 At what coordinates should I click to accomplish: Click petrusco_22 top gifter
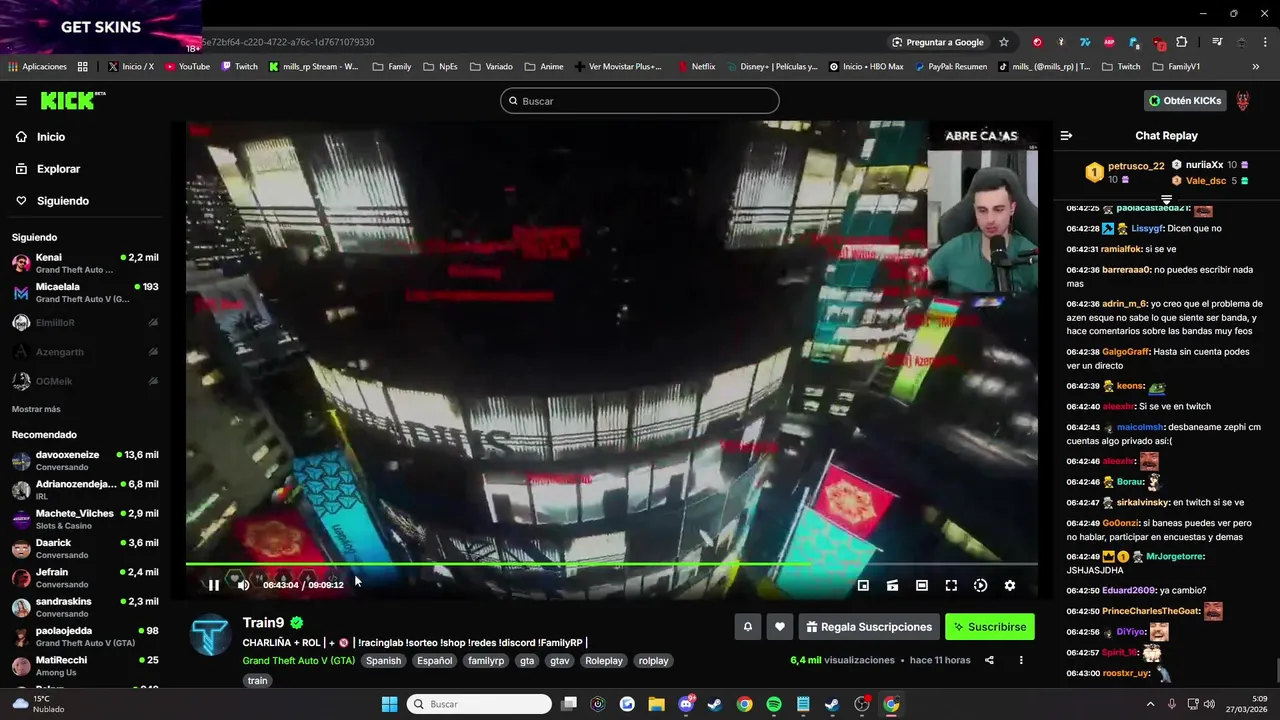pos(1136,166)
